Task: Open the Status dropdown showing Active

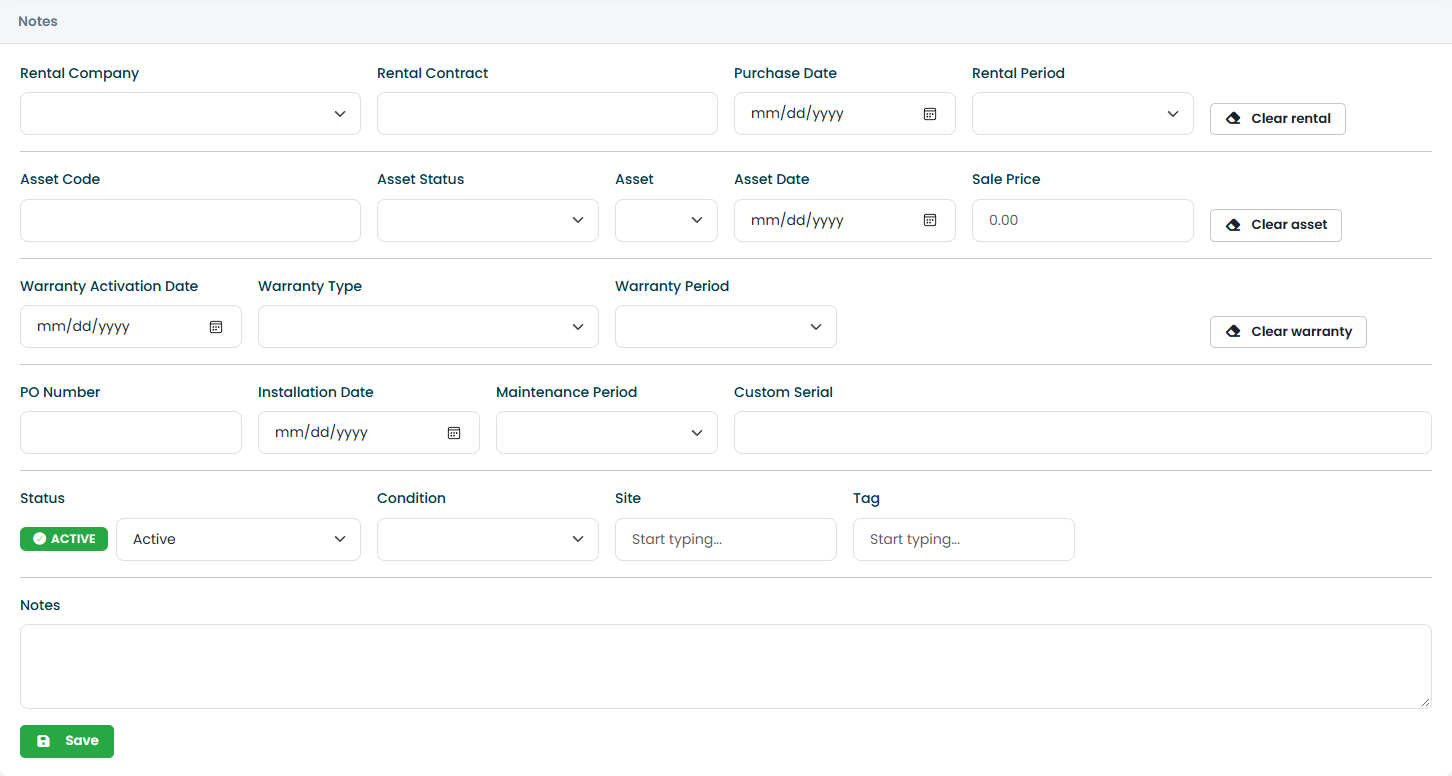Action: pyautogui.click(x=238, y=539)
